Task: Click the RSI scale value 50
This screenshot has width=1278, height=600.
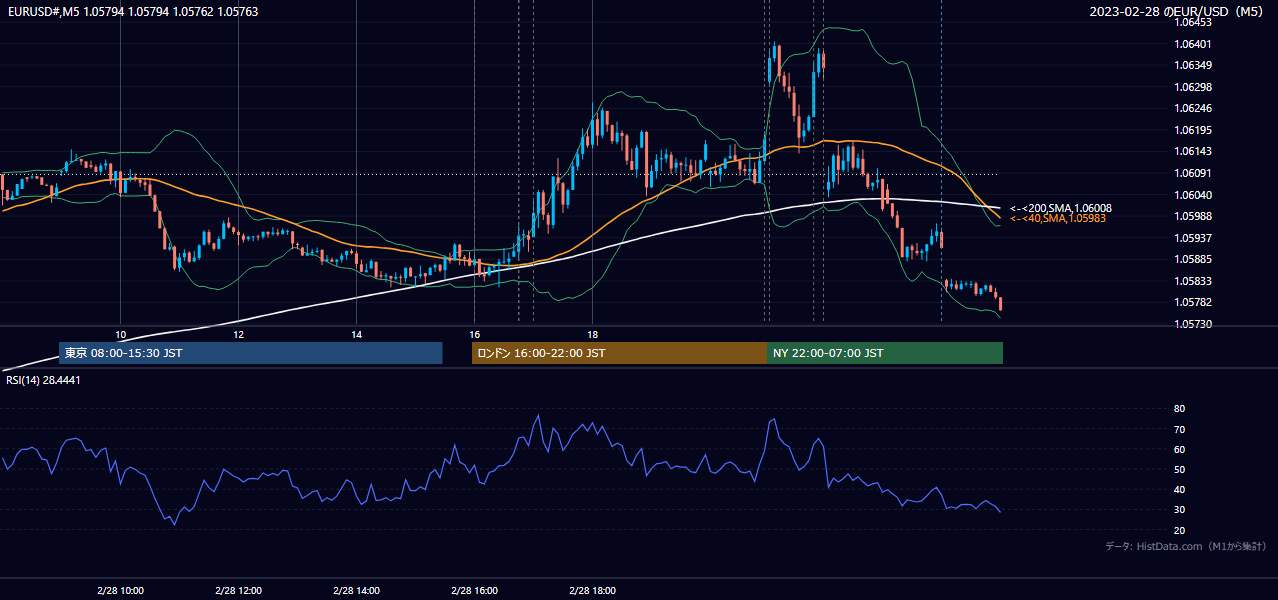Action: (x=1179, y=469)
